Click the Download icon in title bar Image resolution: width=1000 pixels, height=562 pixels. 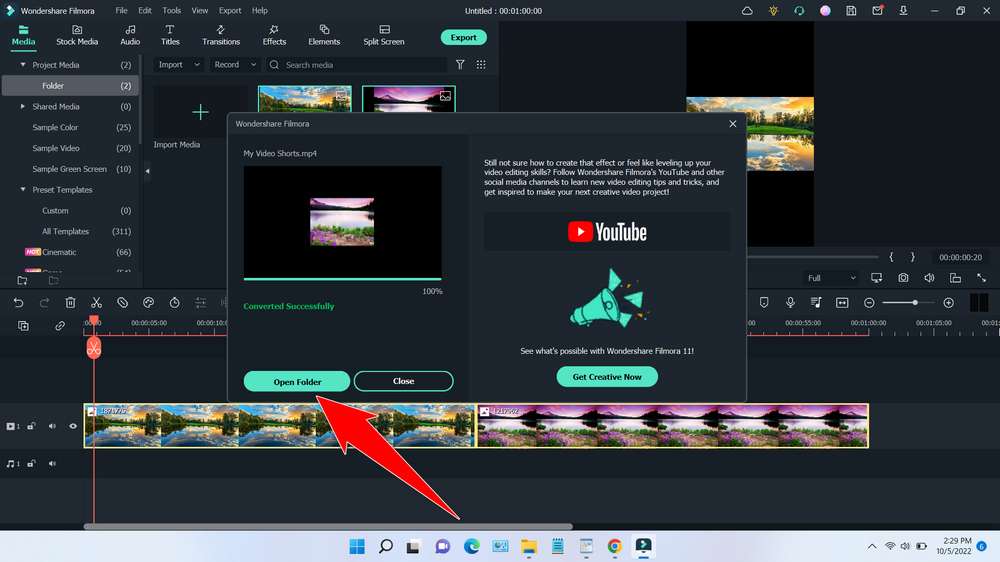coord(903,11)
